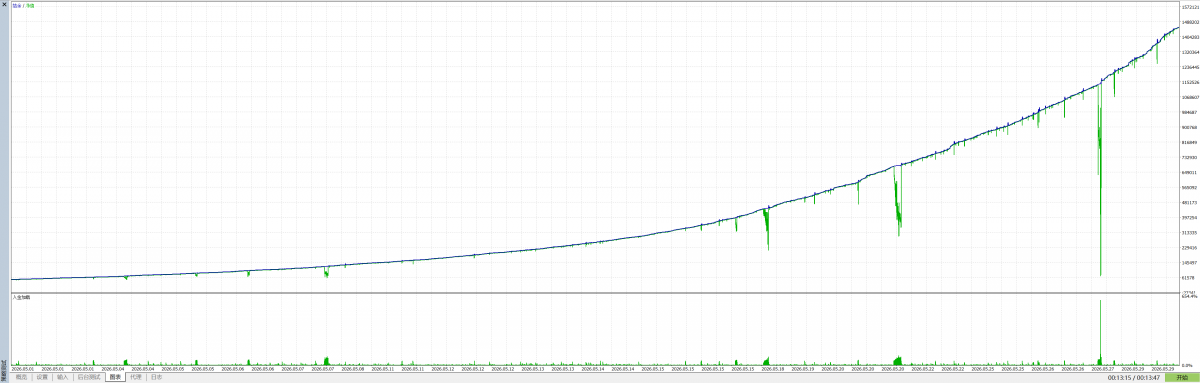Select the 输入 tab
Viewport: 1200px width, 383px height.
[x=63, y=377]
